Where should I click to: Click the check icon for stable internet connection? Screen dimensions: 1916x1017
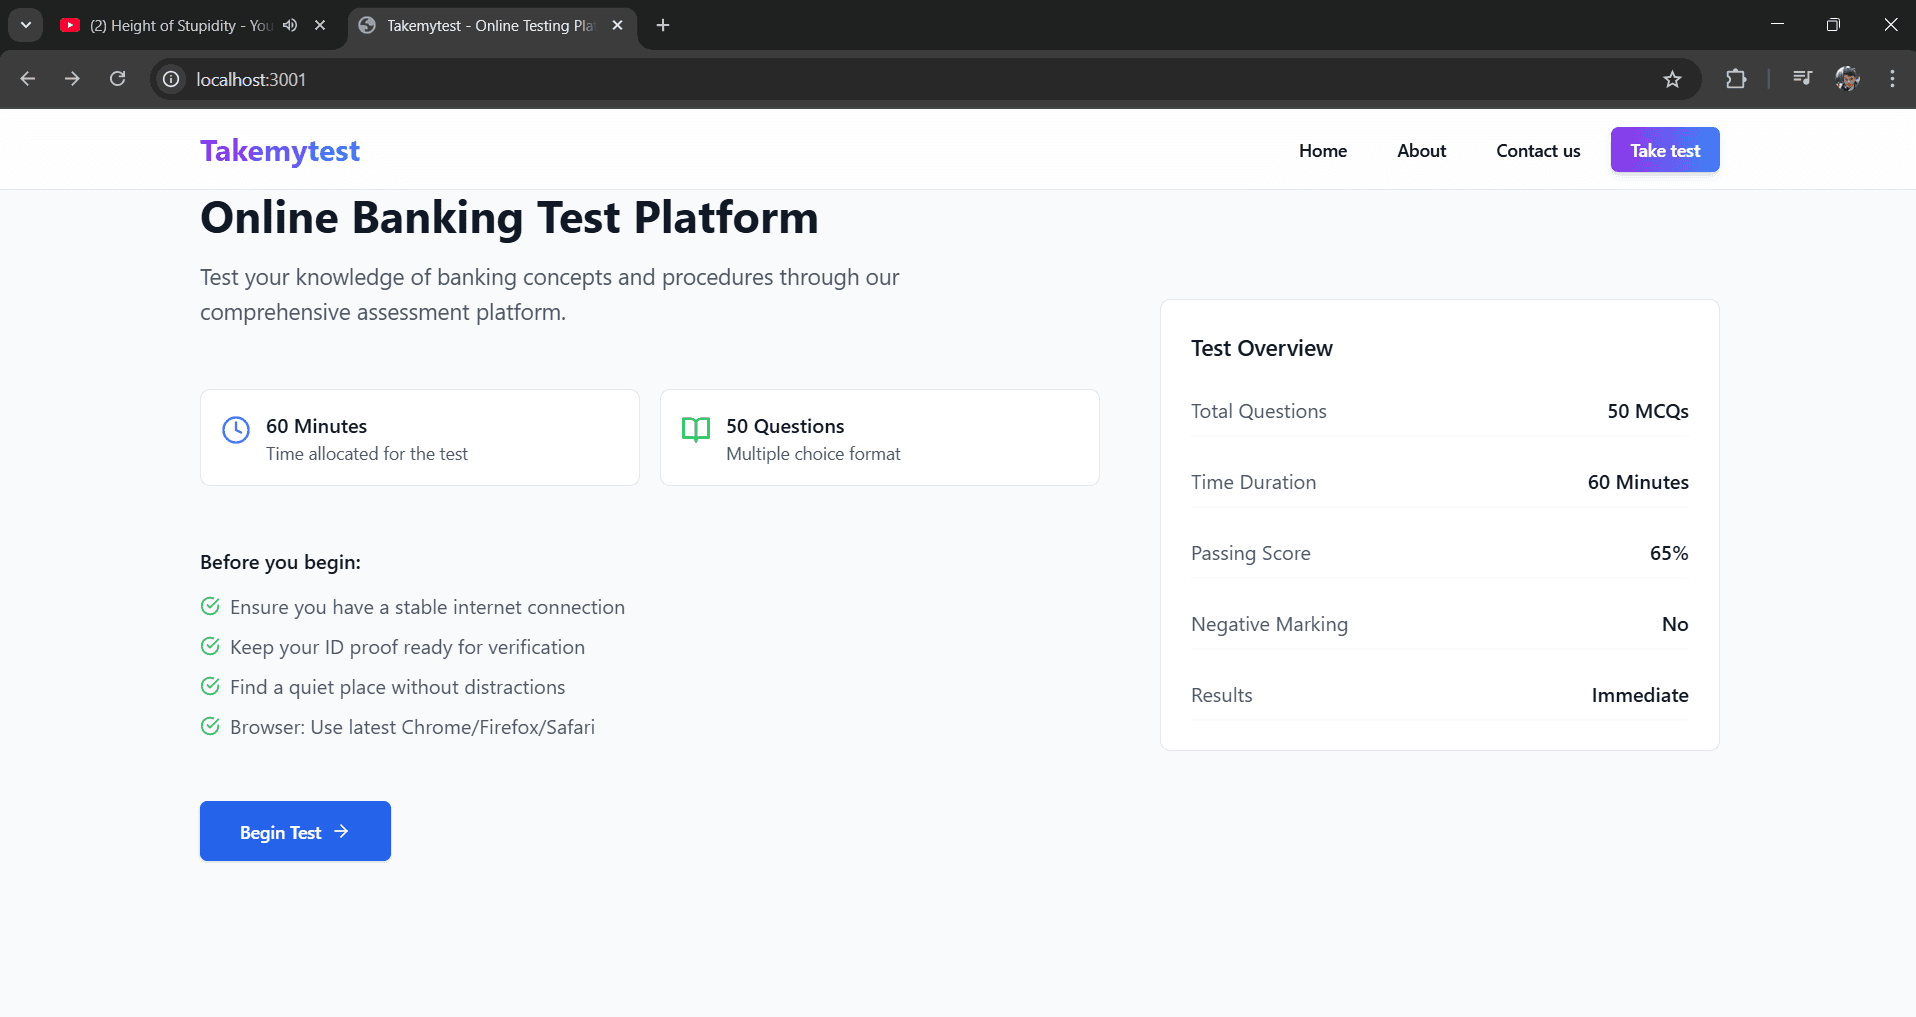pos(210,606)
